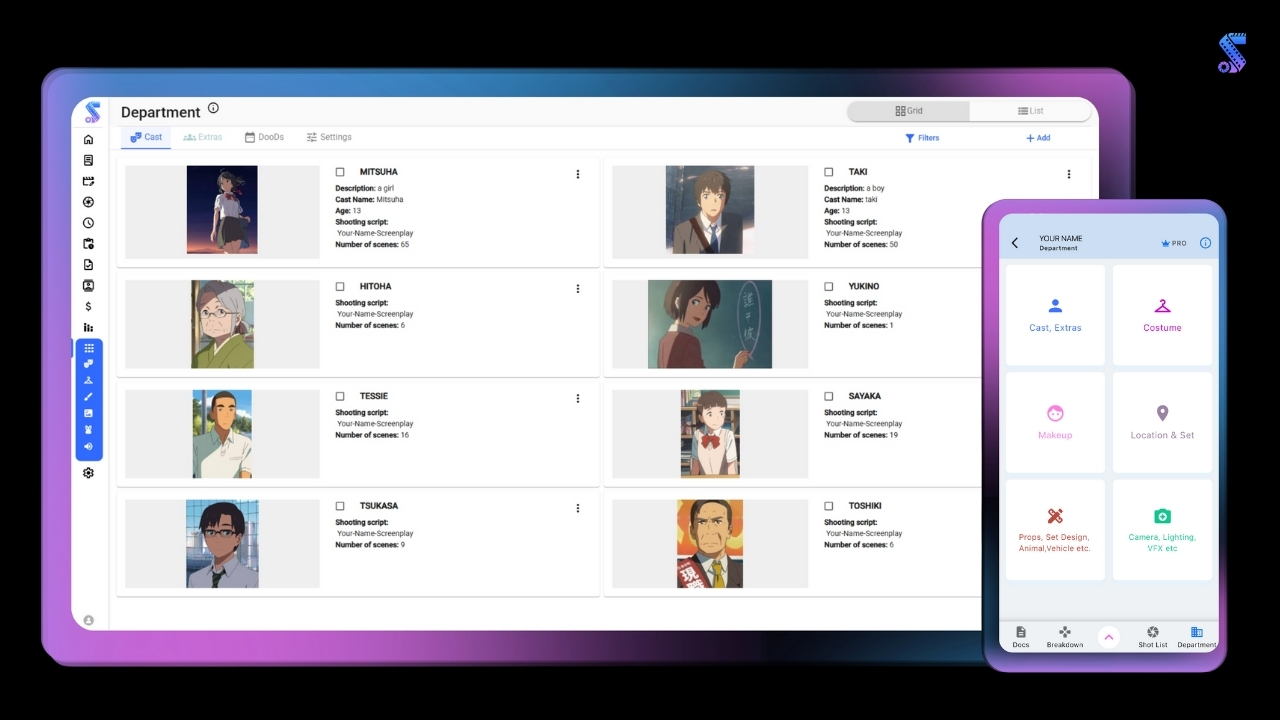Open the MITSUHA card's three-dot menu

click(577, 174)
